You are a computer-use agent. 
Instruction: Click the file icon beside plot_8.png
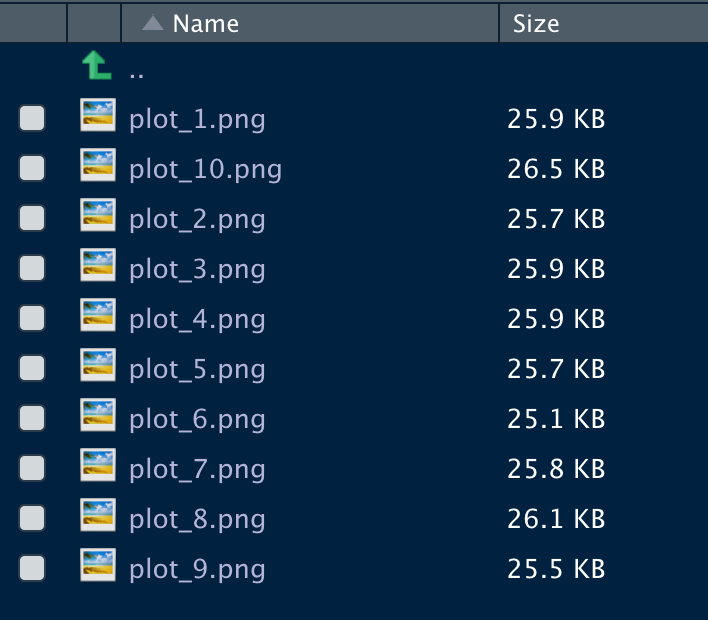pyautogui.click(x=98, y=516)
